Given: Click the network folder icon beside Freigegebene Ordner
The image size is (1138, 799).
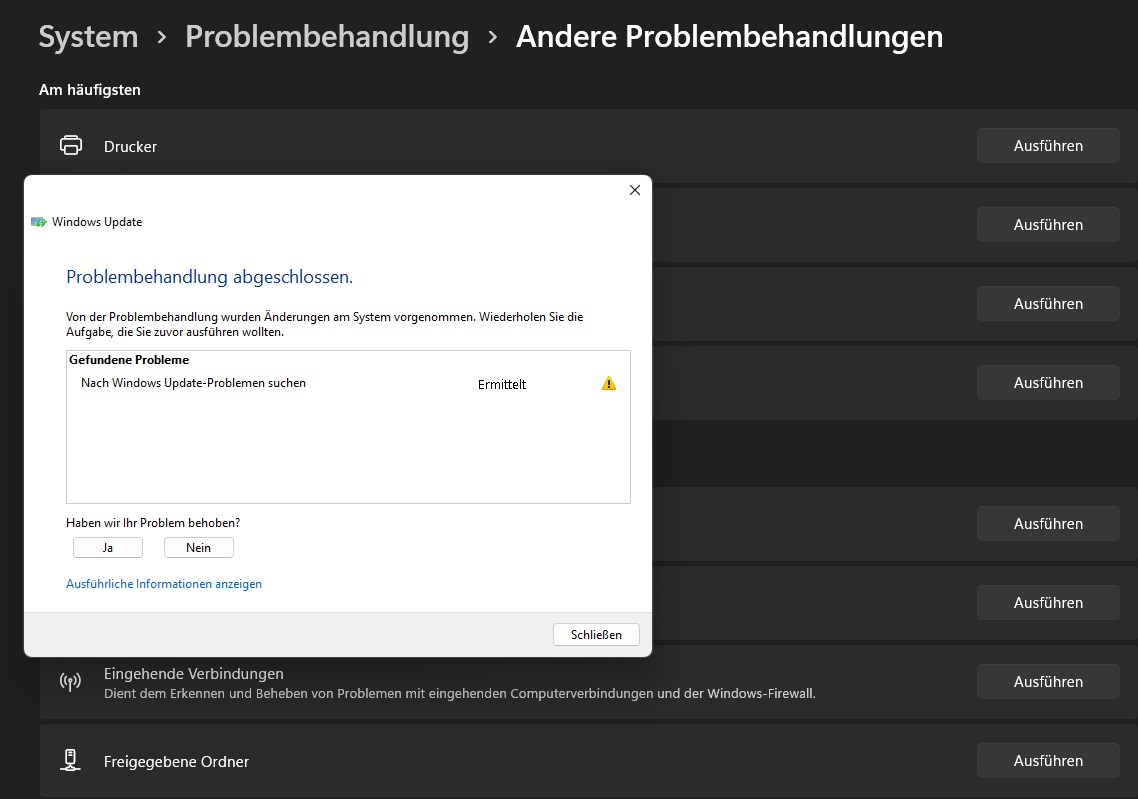Looking at the screenshot, I should (x=70, y=761).
